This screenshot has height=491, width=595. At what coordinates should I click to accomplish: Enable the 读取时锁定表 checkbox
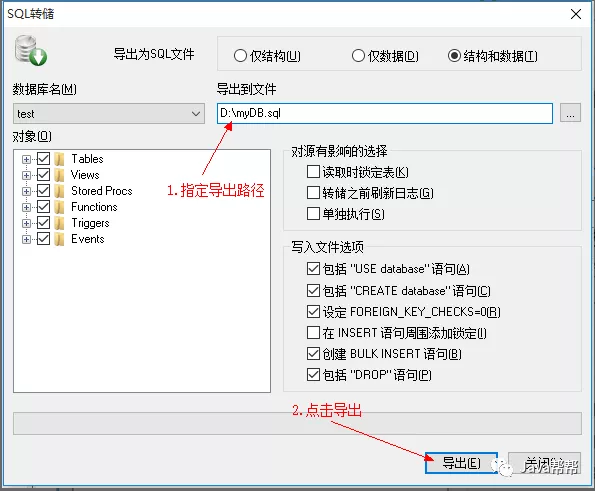click(x=313, y=172)
